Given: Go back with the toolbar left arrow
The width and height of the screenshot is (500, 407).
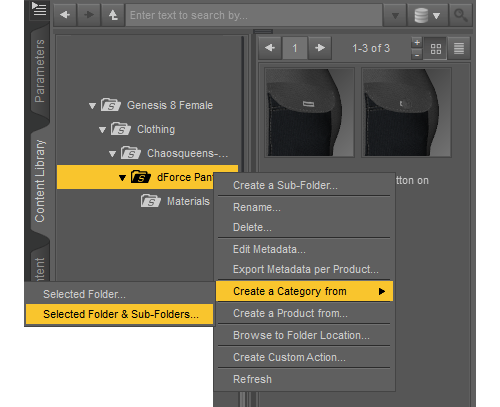Looking at the screenshot, I should pyautogui.click(x=65, y=15).
